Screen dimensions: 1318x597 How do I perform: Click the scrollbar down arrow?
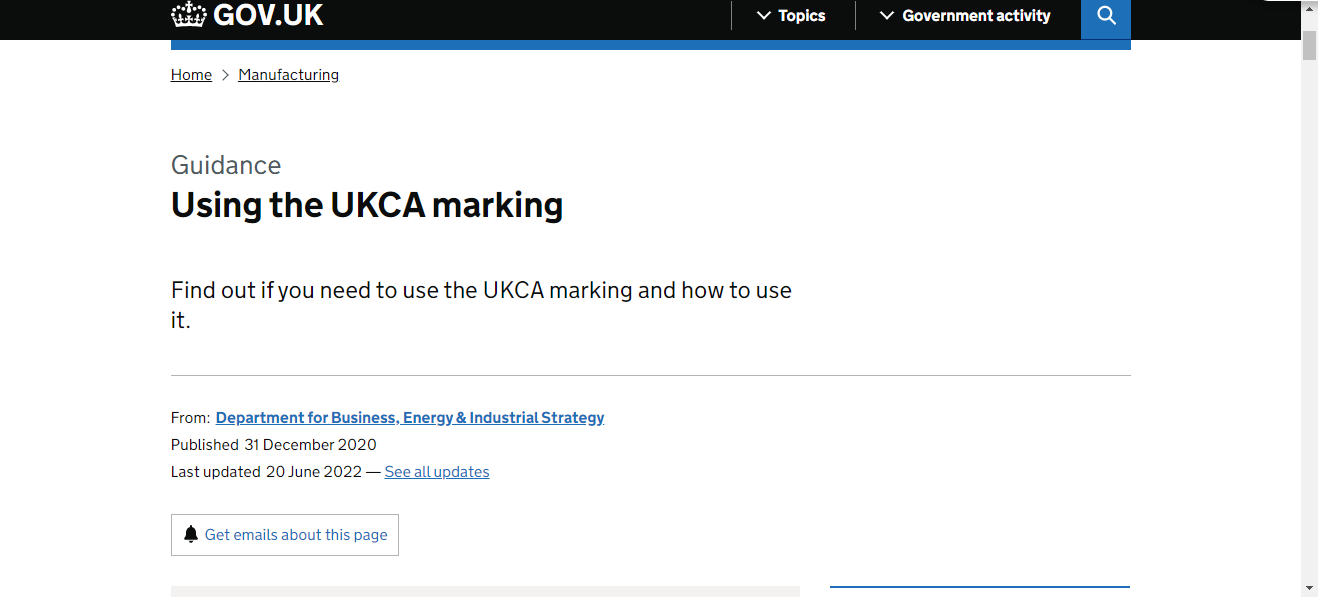[1309, 587]
